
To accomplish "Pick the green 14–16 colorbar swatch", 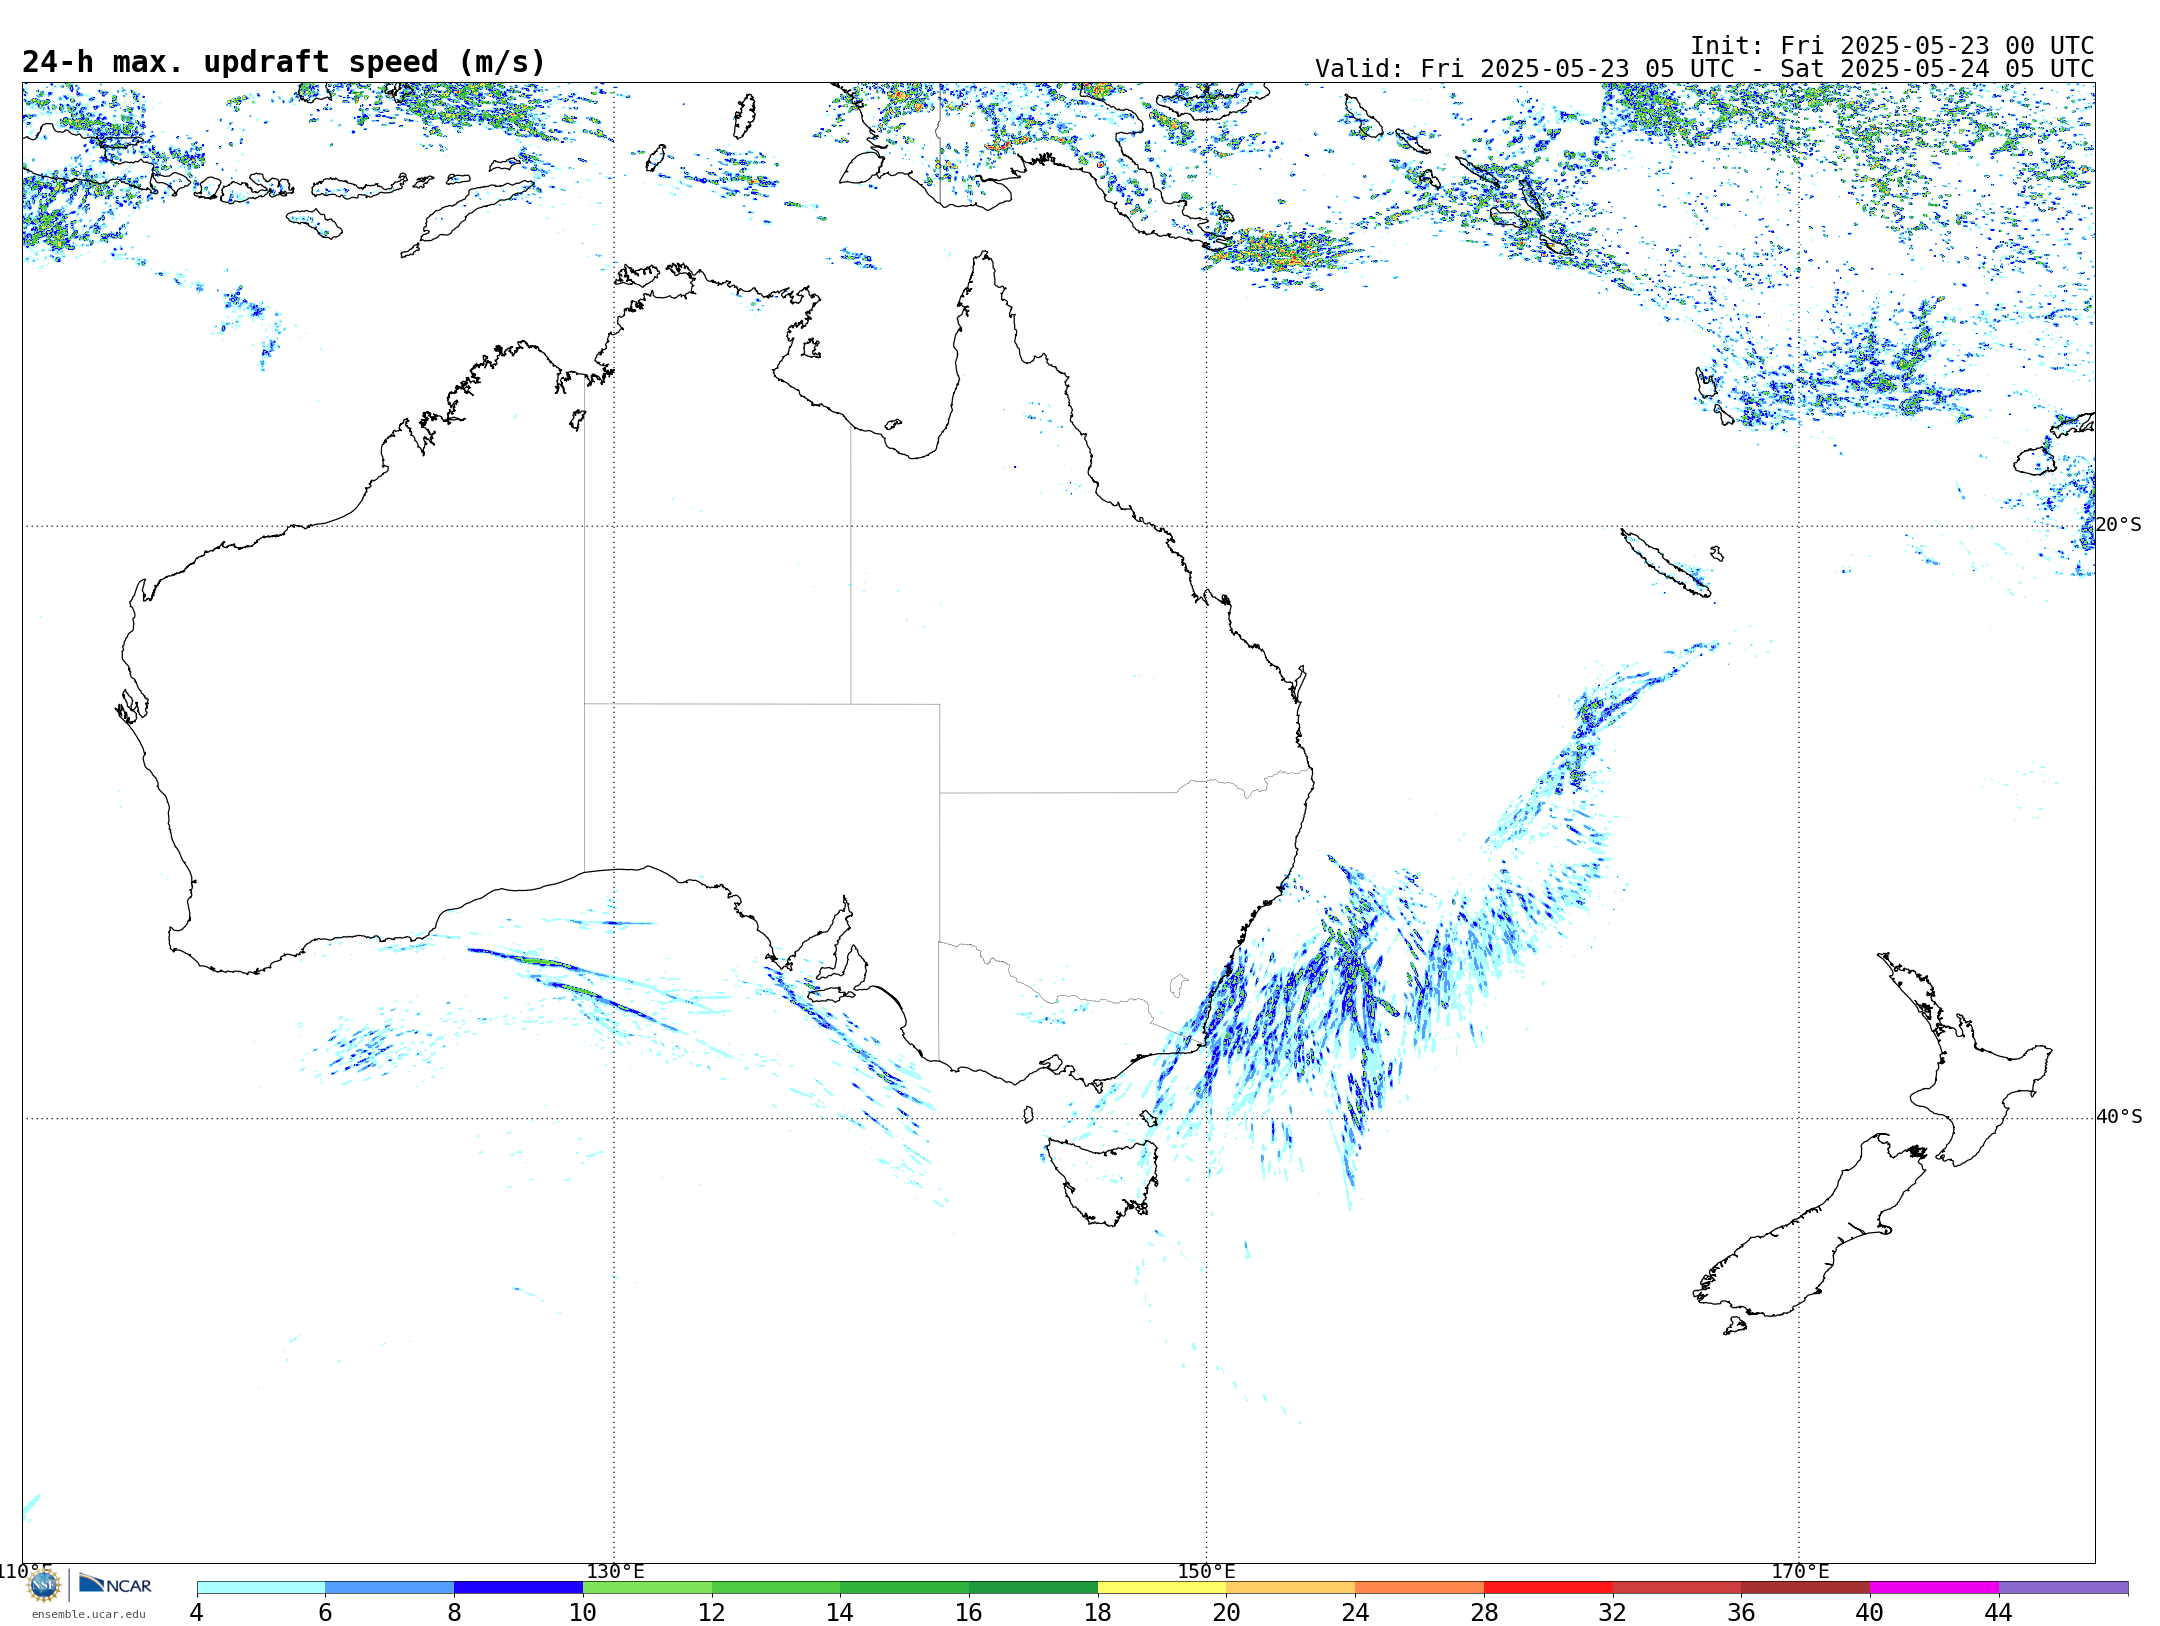I will (x=904, y=1588).
